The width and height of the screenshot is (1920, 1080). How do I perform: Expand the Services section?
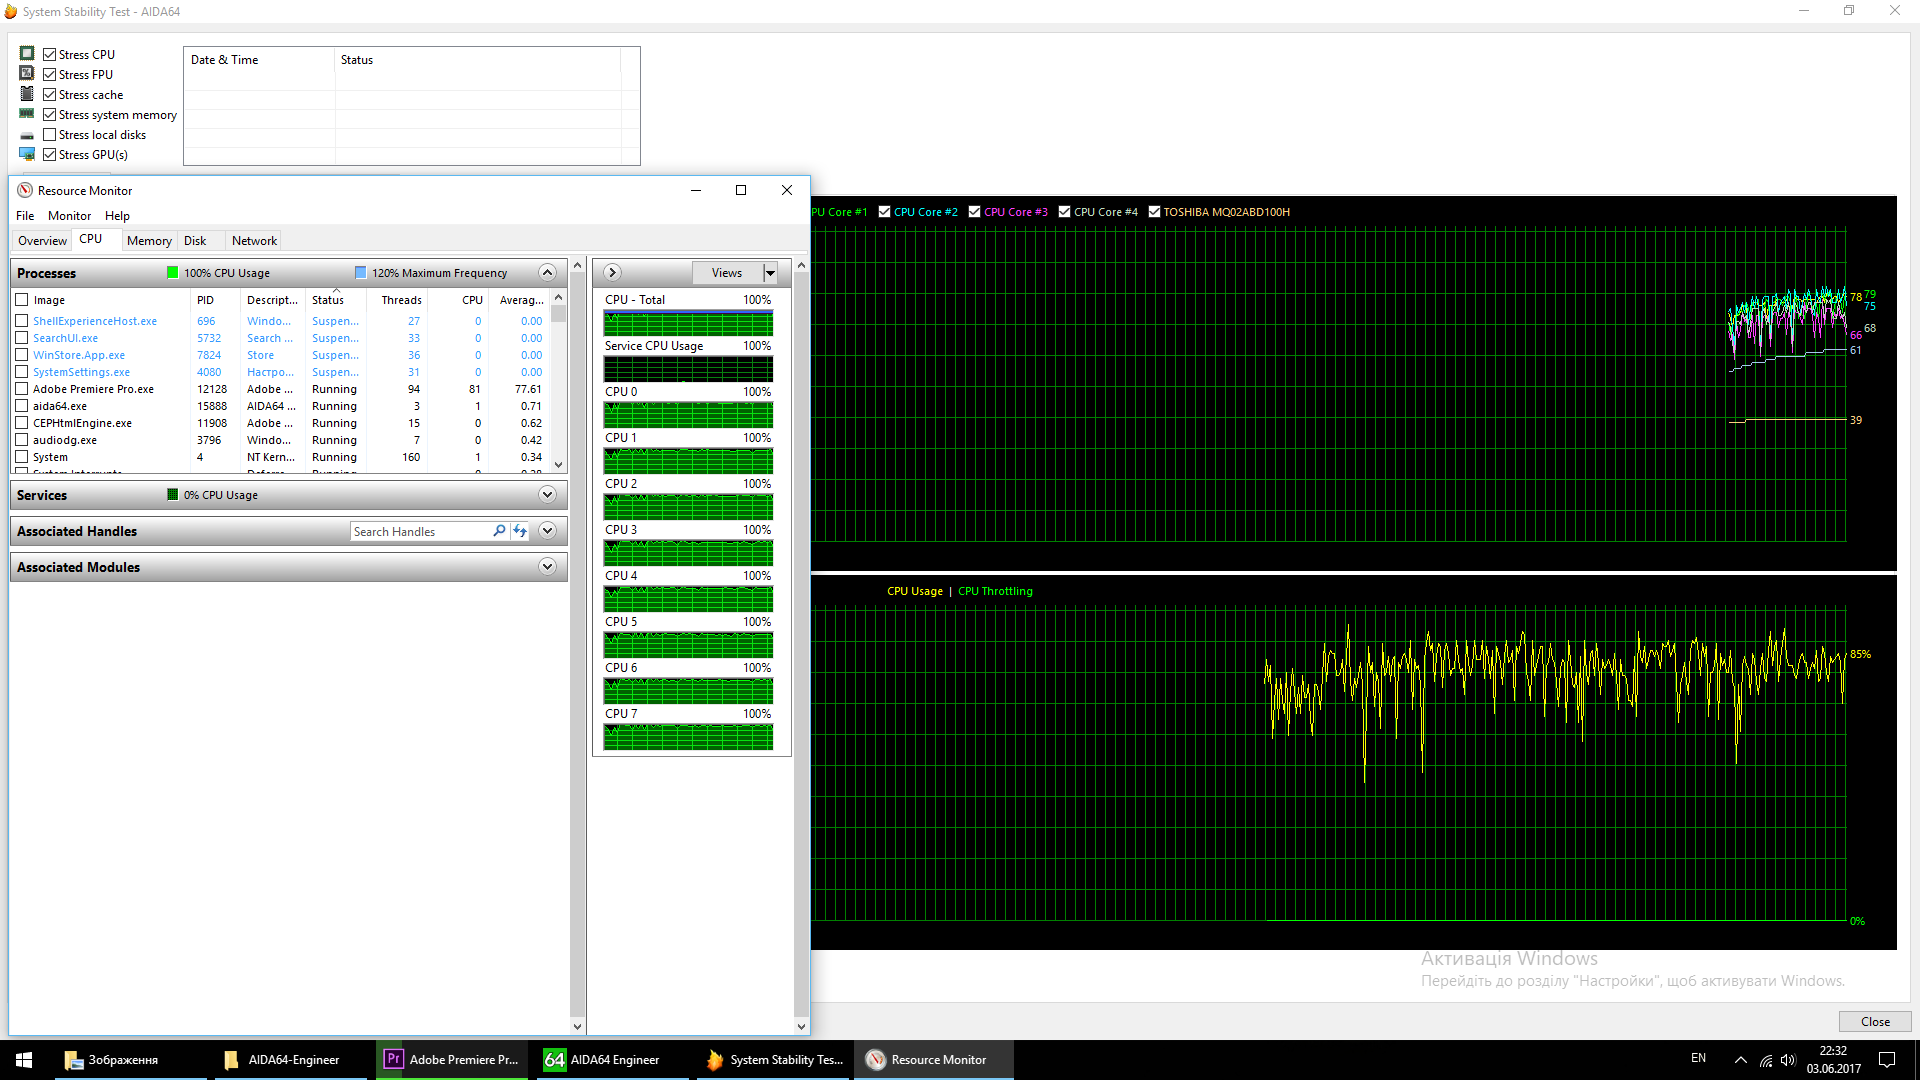[x=547, y=494]
